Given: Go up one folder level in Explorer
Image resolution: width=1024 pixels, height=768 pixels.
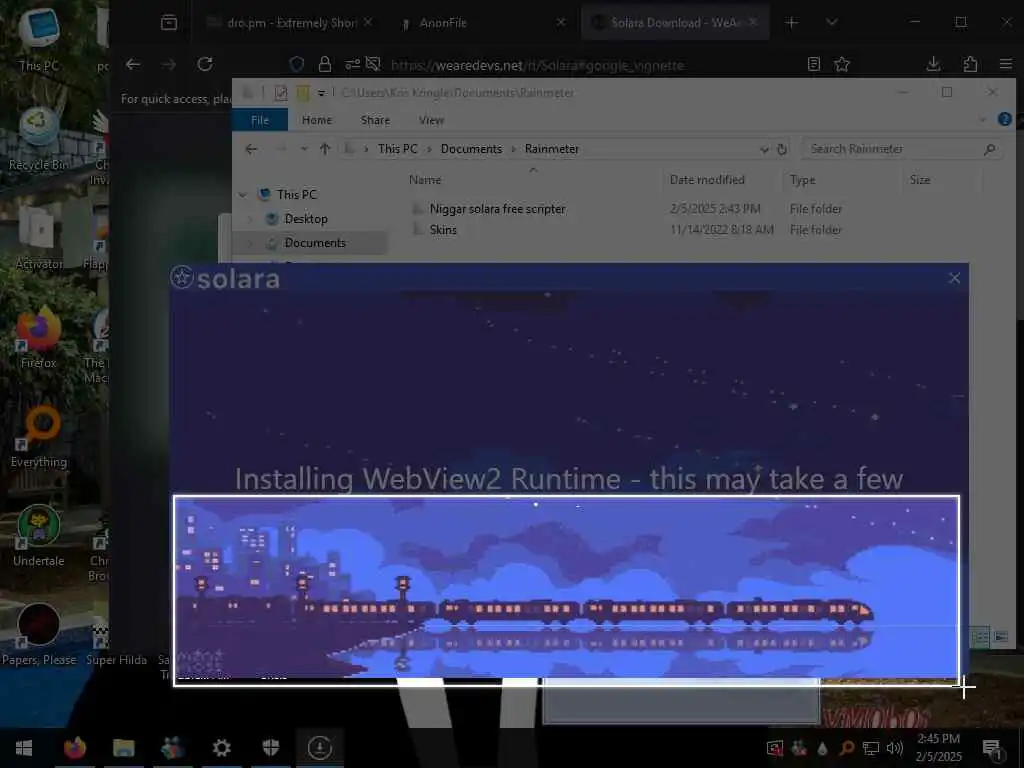Looking at the screenshot, I should tap(325, 149).
